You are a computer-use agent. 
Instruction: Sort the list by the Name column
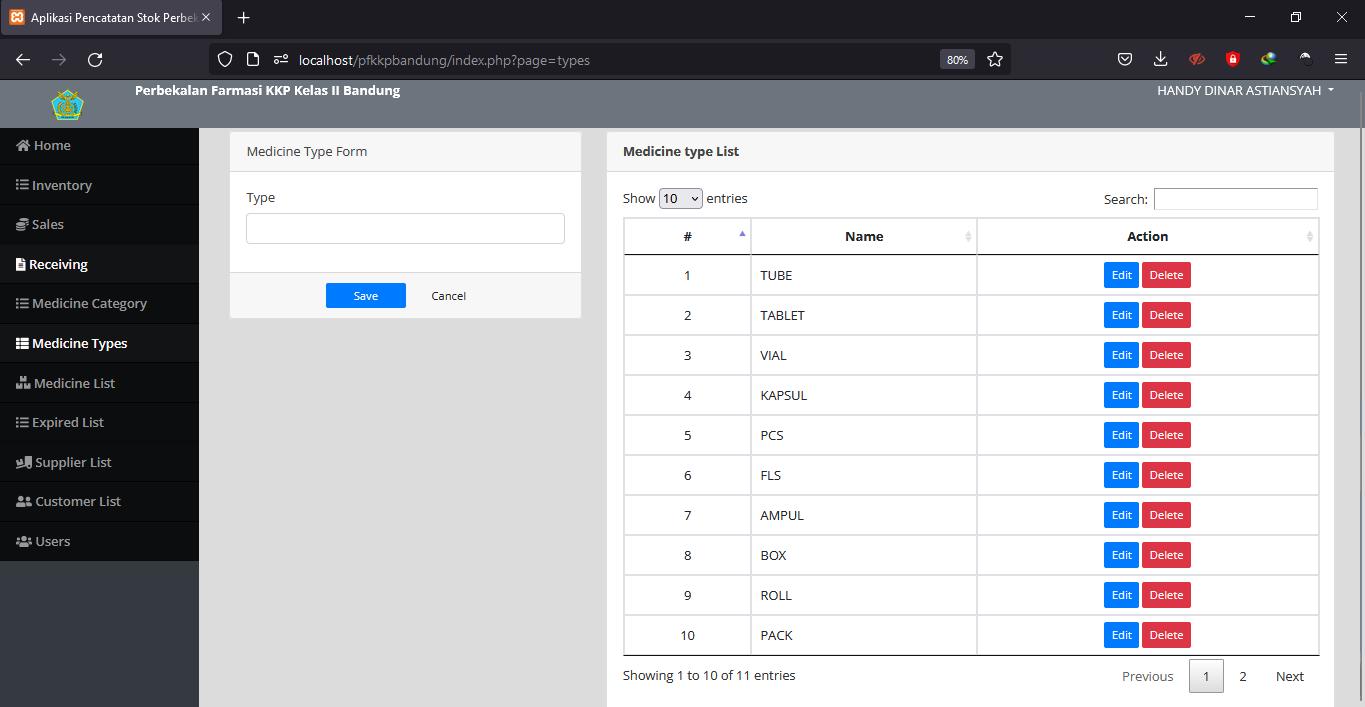[x=864, y=237]
